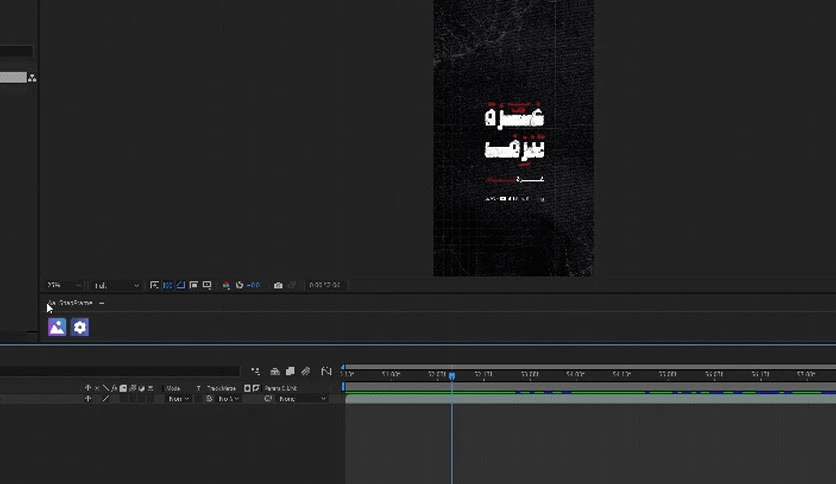Click the timeline layer search field

[119, 371]
